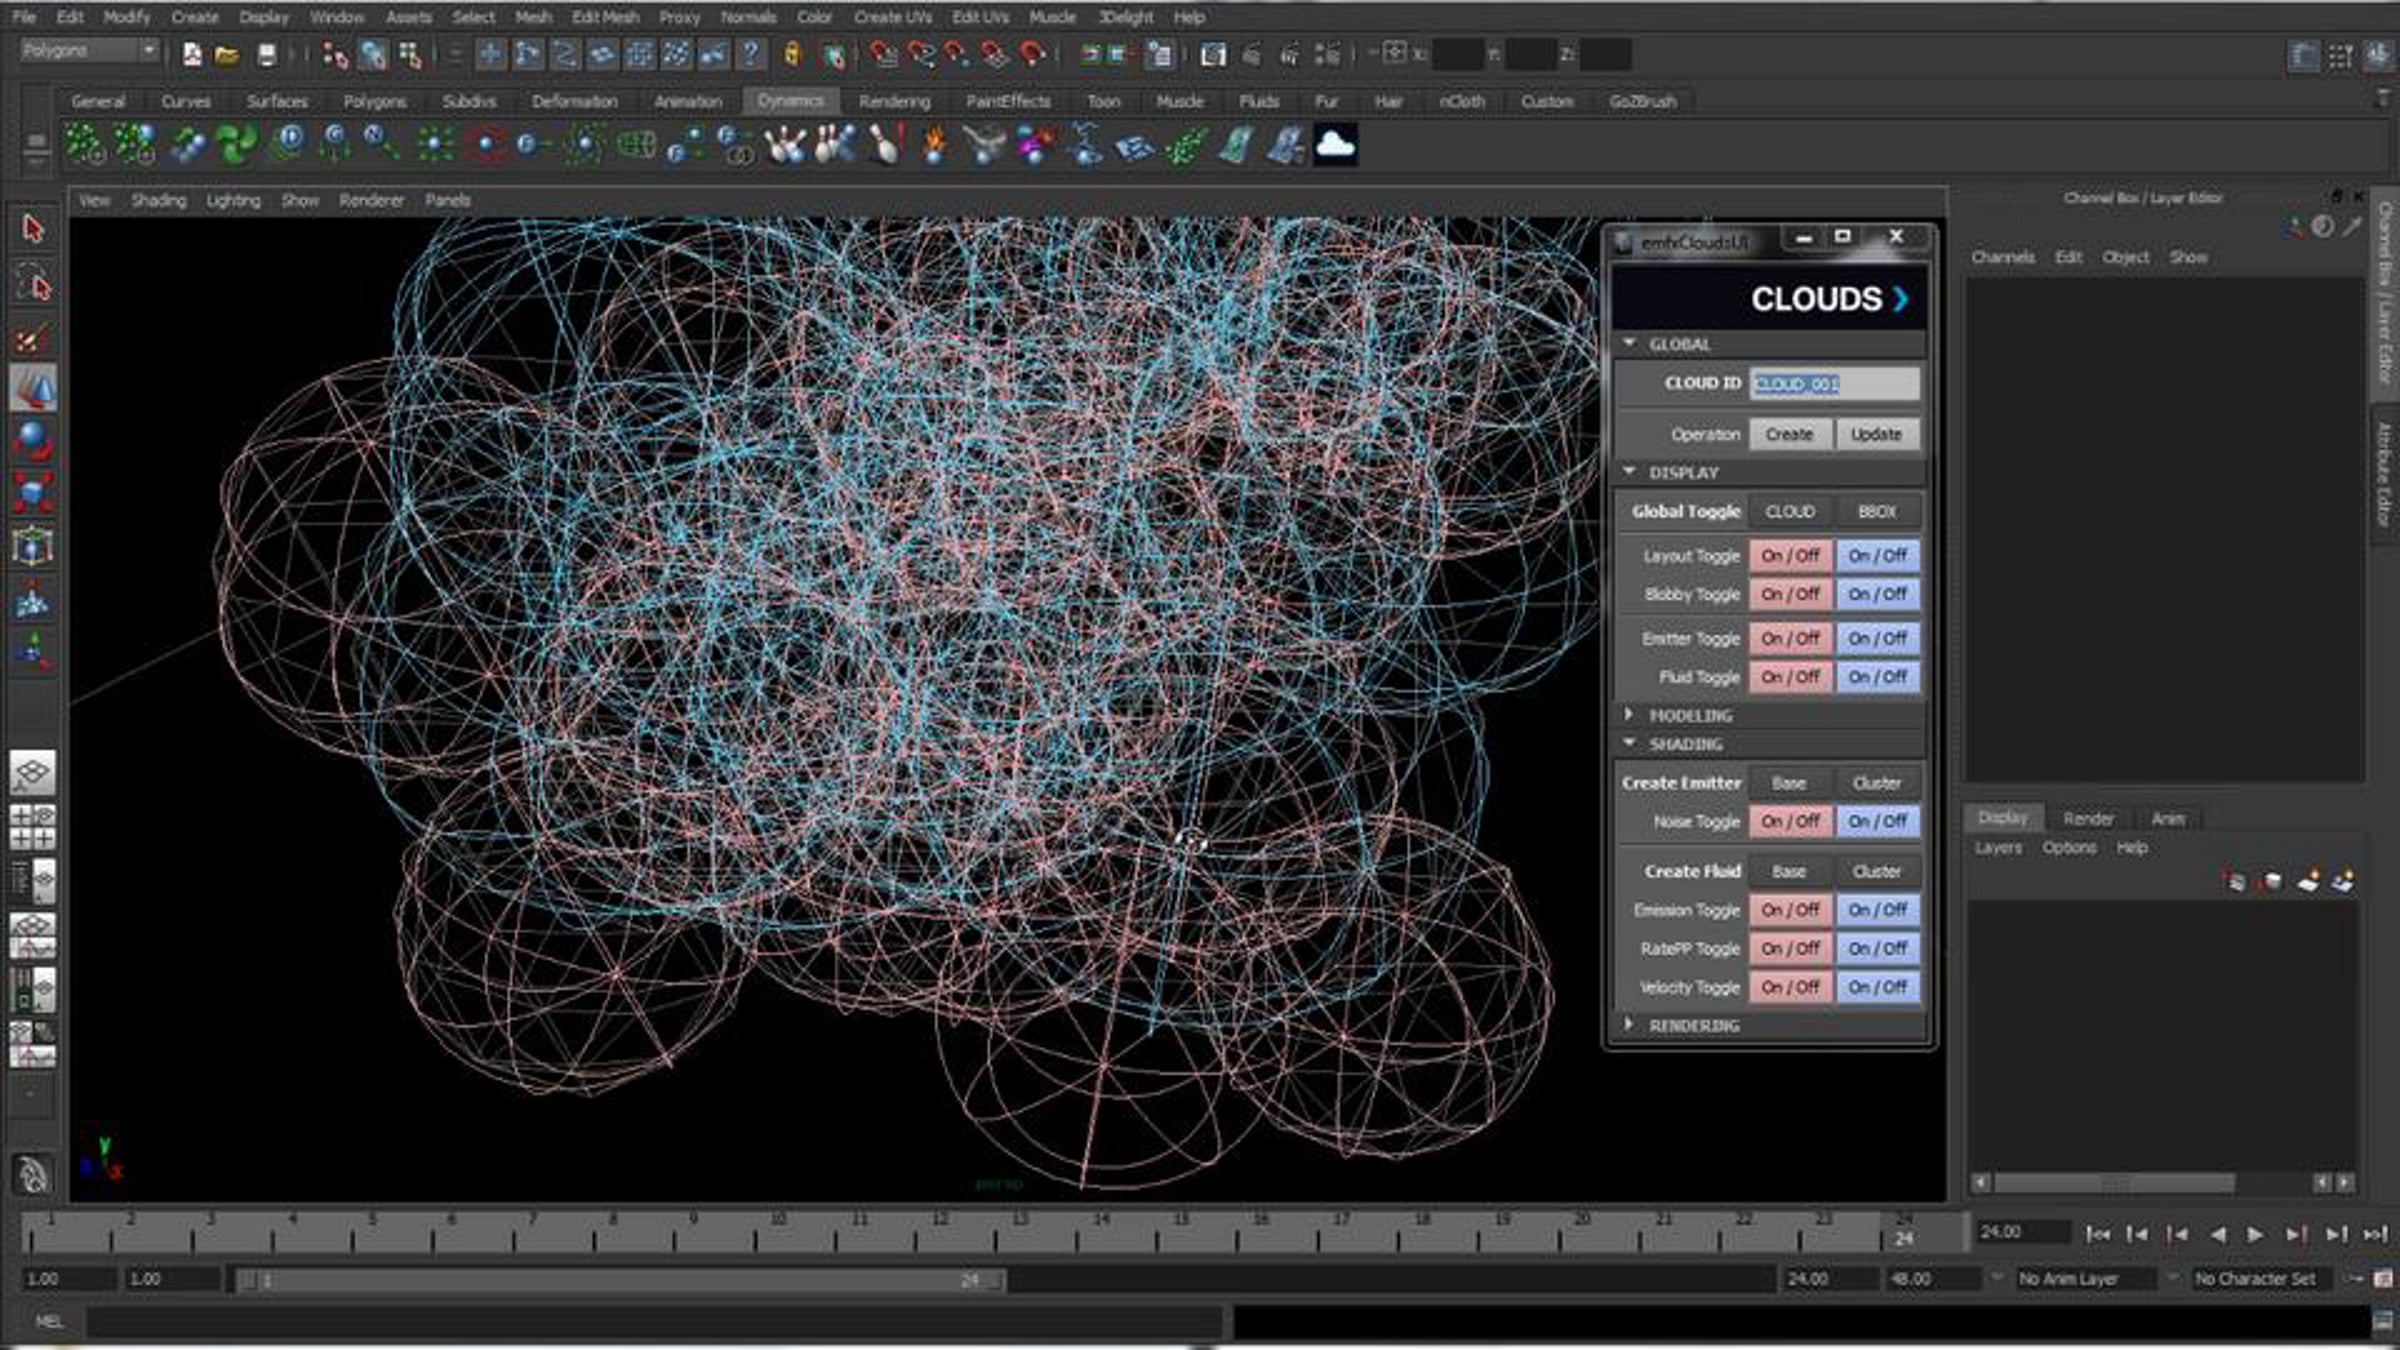Click the Save Scene disk icon

point(266,55)
